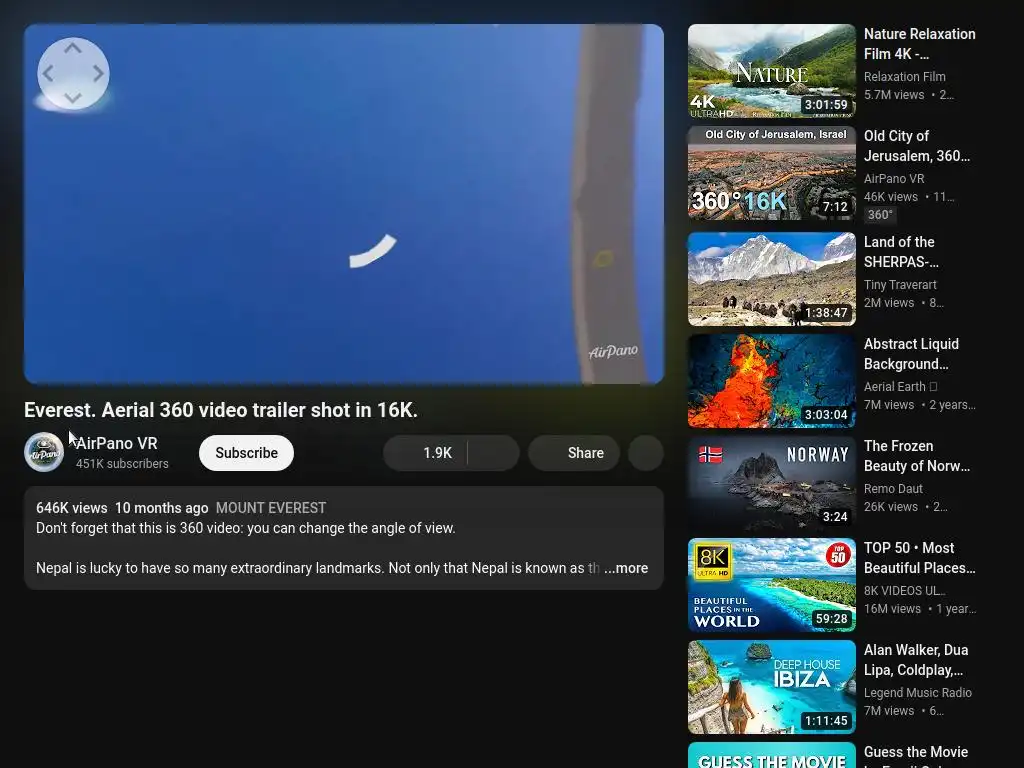Open AirPano VR channel name link

click(117, 443)
